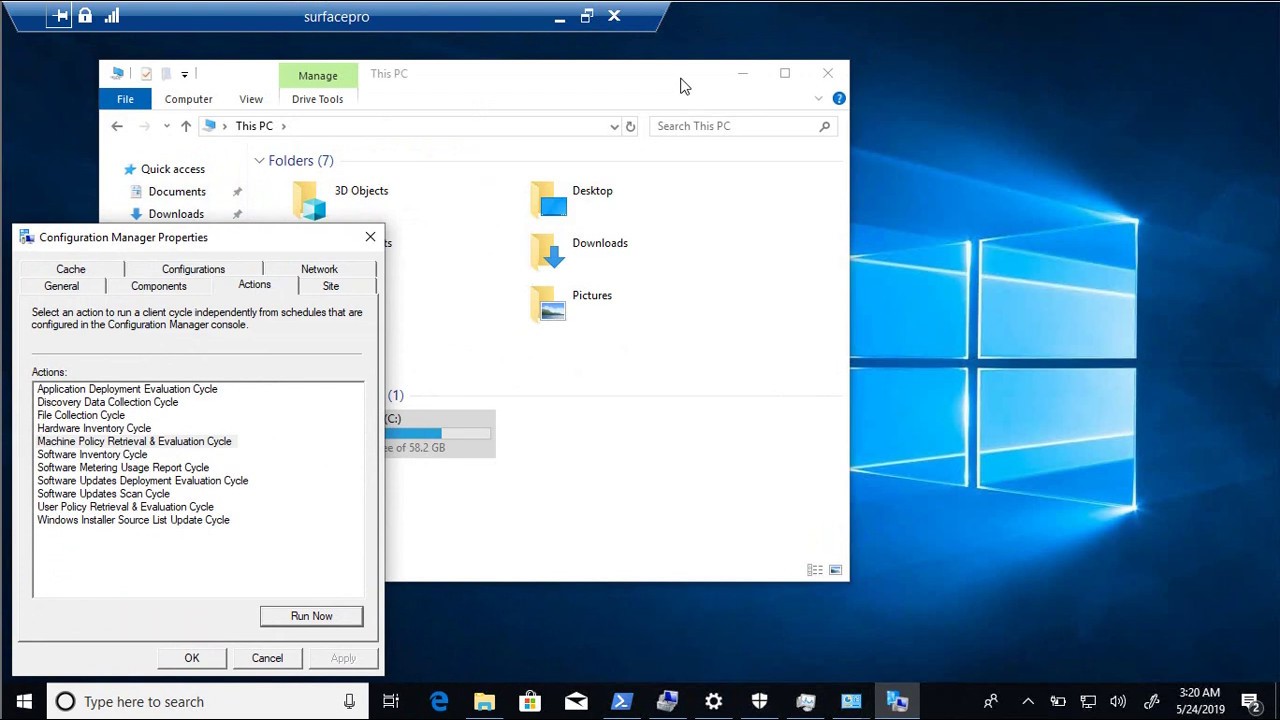Viewport: 1280px width, 720px height.
Task: Switch to details view icon in status bar
Action: (x=815, y=570)
